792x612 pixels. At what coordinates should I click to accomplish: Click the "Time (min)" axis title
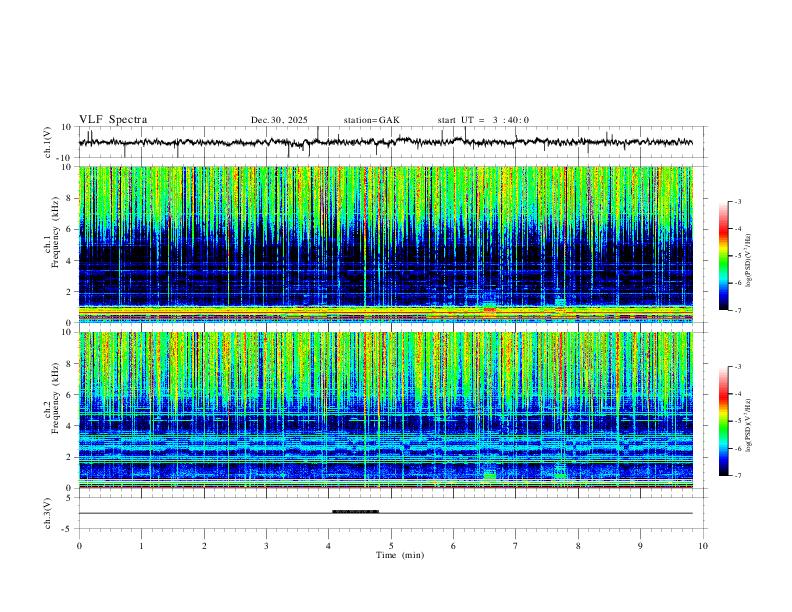[x=400, y=555]
